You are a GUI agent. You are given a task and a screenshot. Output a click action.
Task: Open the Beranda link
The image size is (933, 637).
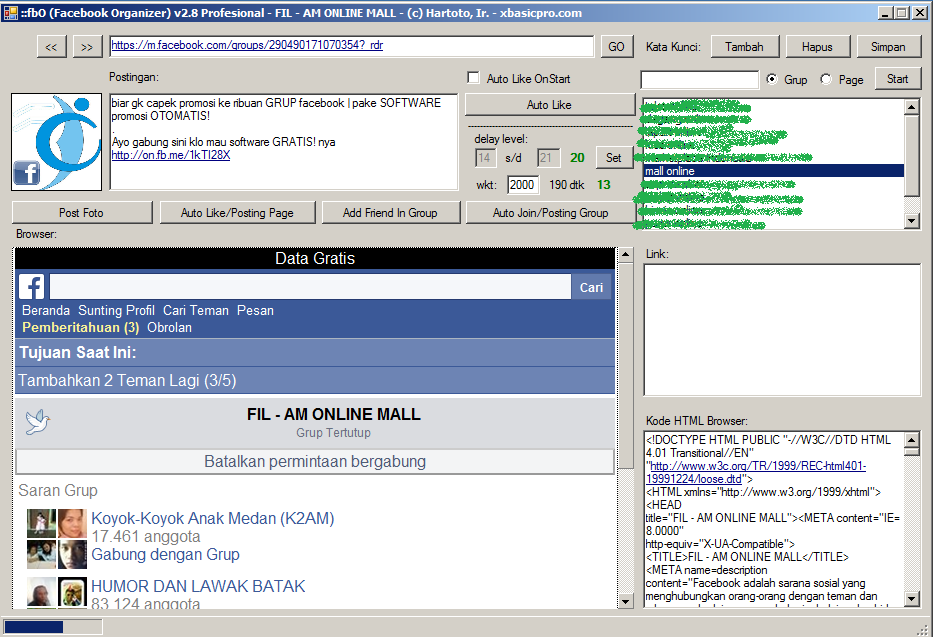click(x=46, y=310)
